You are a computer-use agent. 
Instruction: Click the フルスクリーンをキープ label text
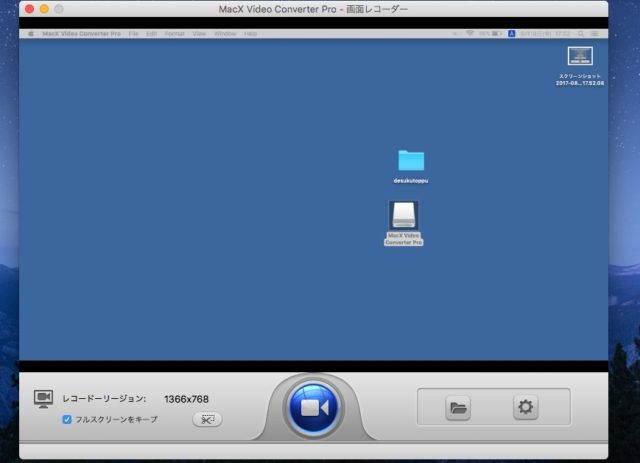116,419
